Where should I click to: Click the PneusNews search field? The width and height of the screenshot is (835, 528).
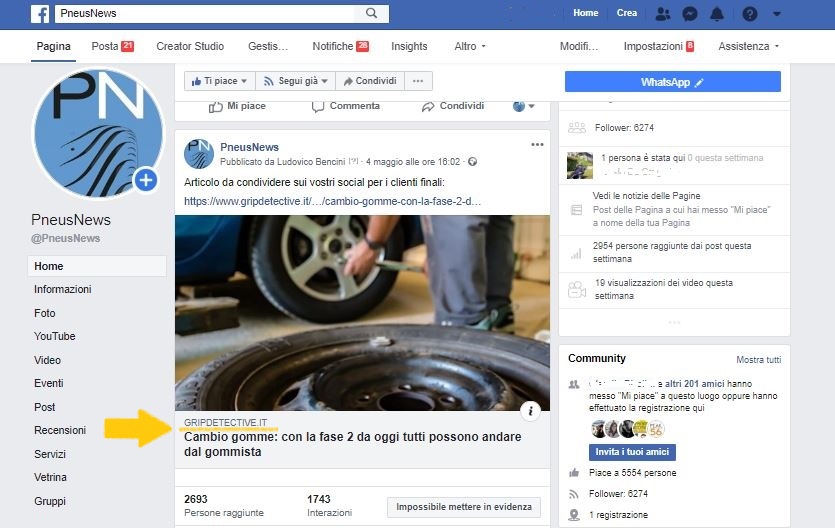tap(210, 14)
